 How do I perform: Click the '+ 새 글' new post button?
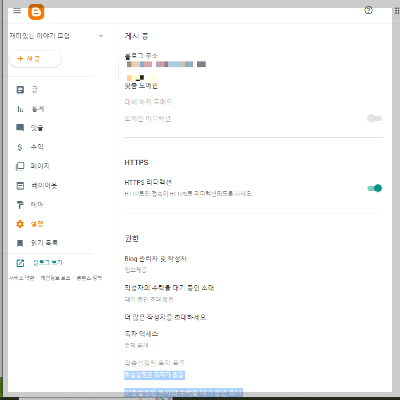click(x=35, y=59)
